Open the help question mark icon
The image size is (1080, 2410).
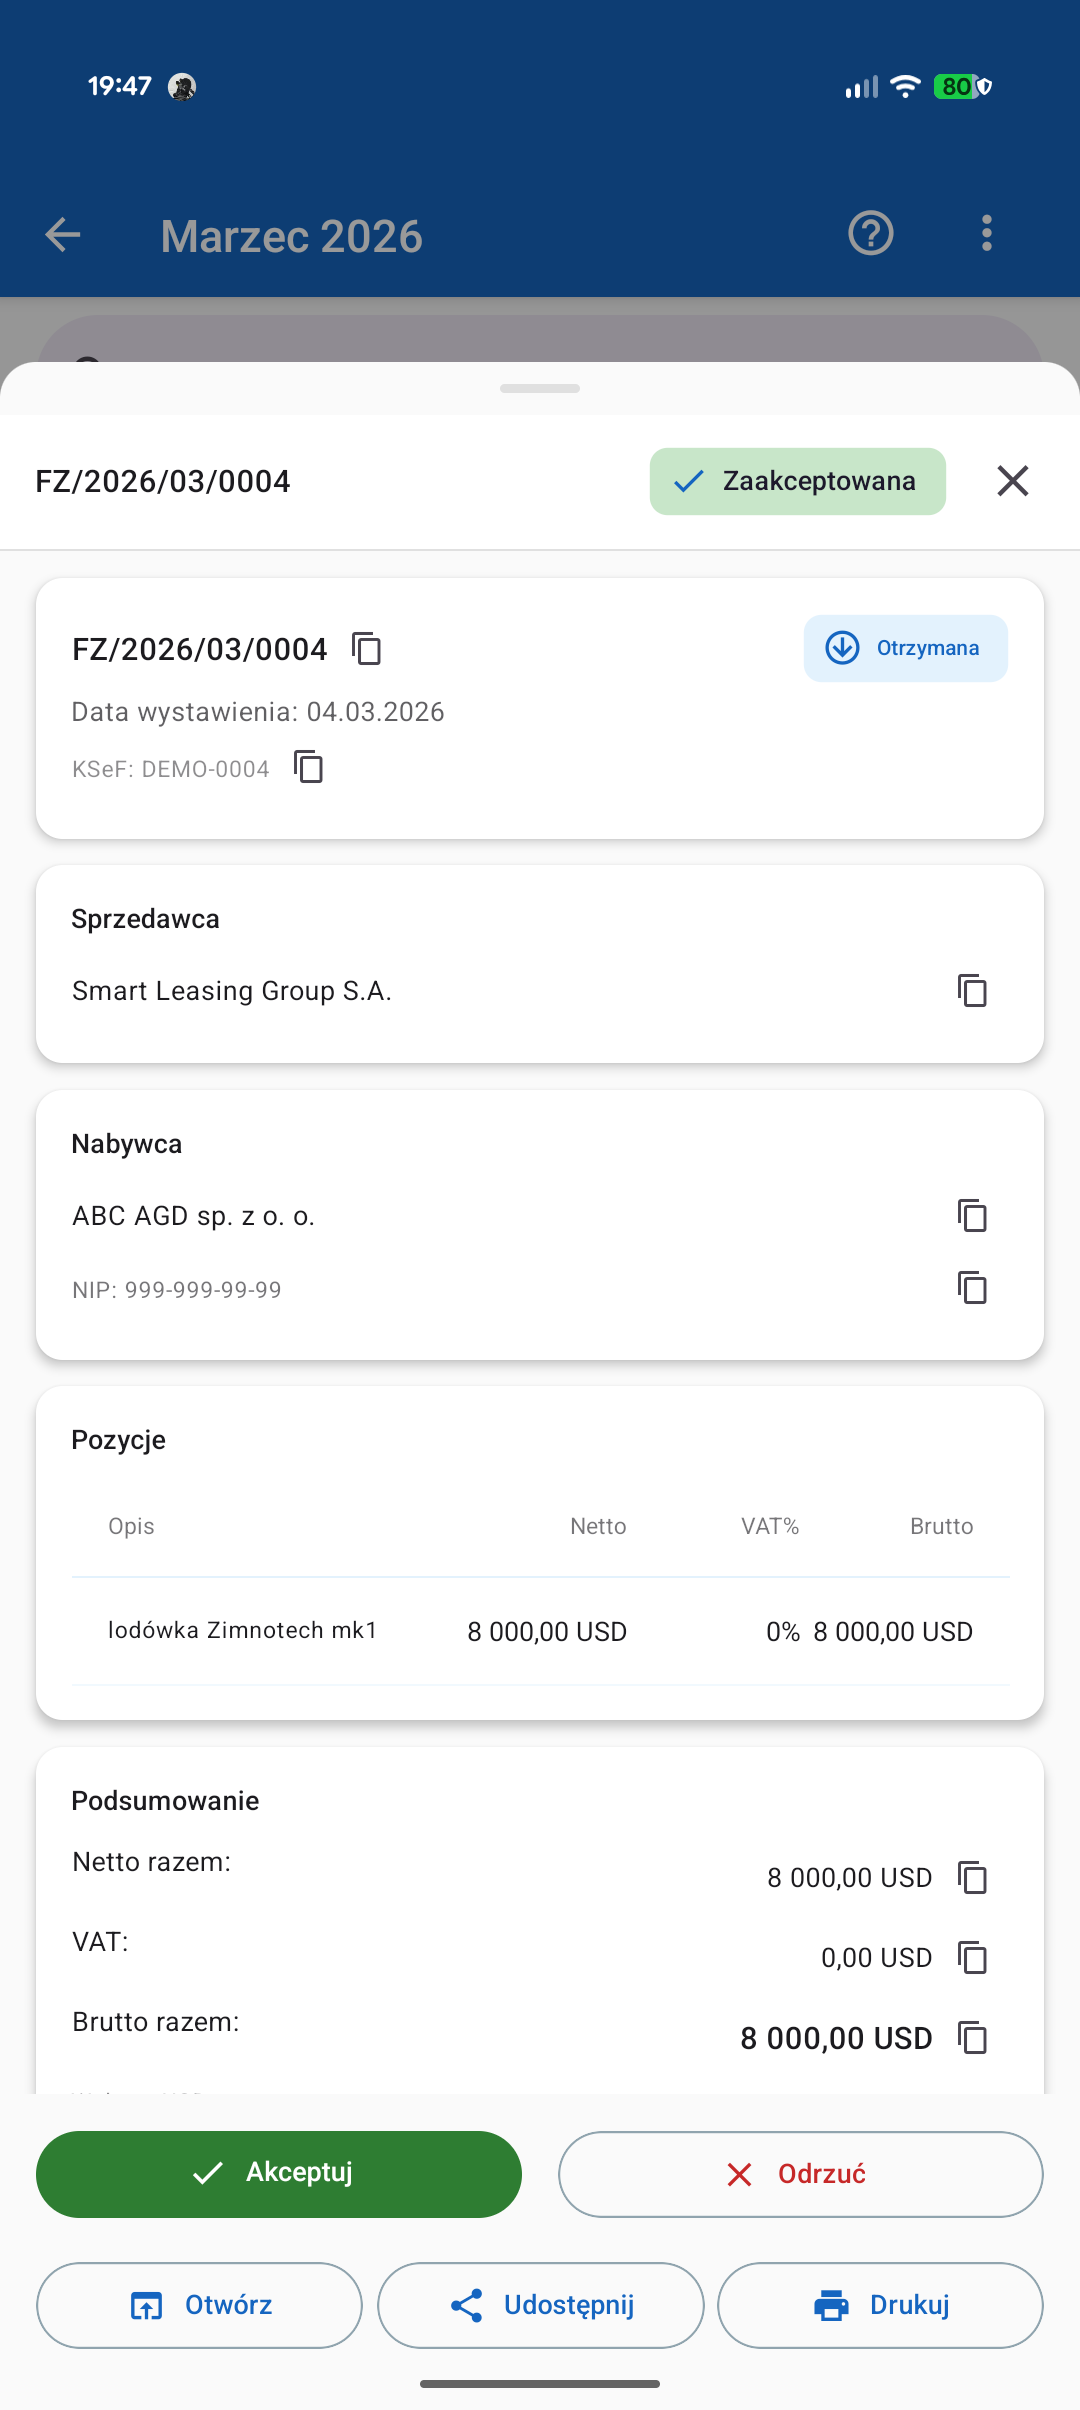(x=871, y=234)
